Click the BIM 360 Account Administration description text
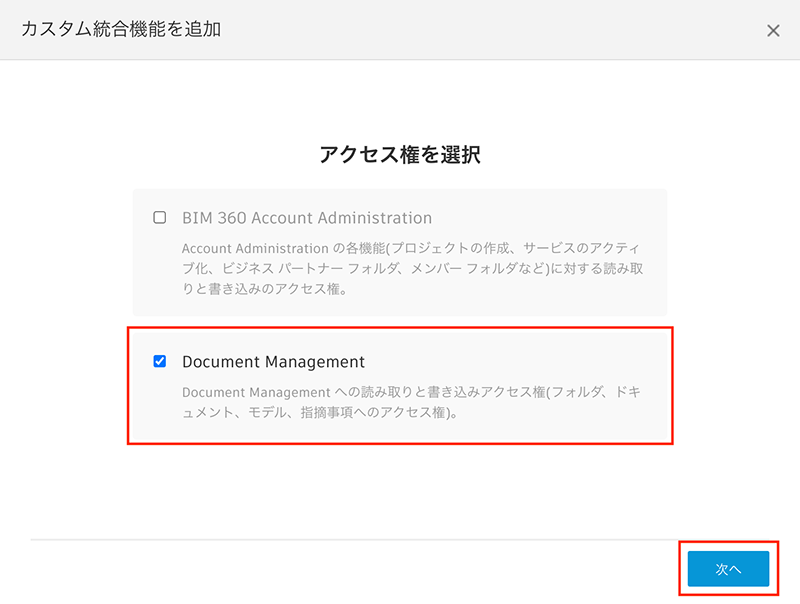Image resolution: width=800 pixels, height=604 pixels. pos(412,268)
